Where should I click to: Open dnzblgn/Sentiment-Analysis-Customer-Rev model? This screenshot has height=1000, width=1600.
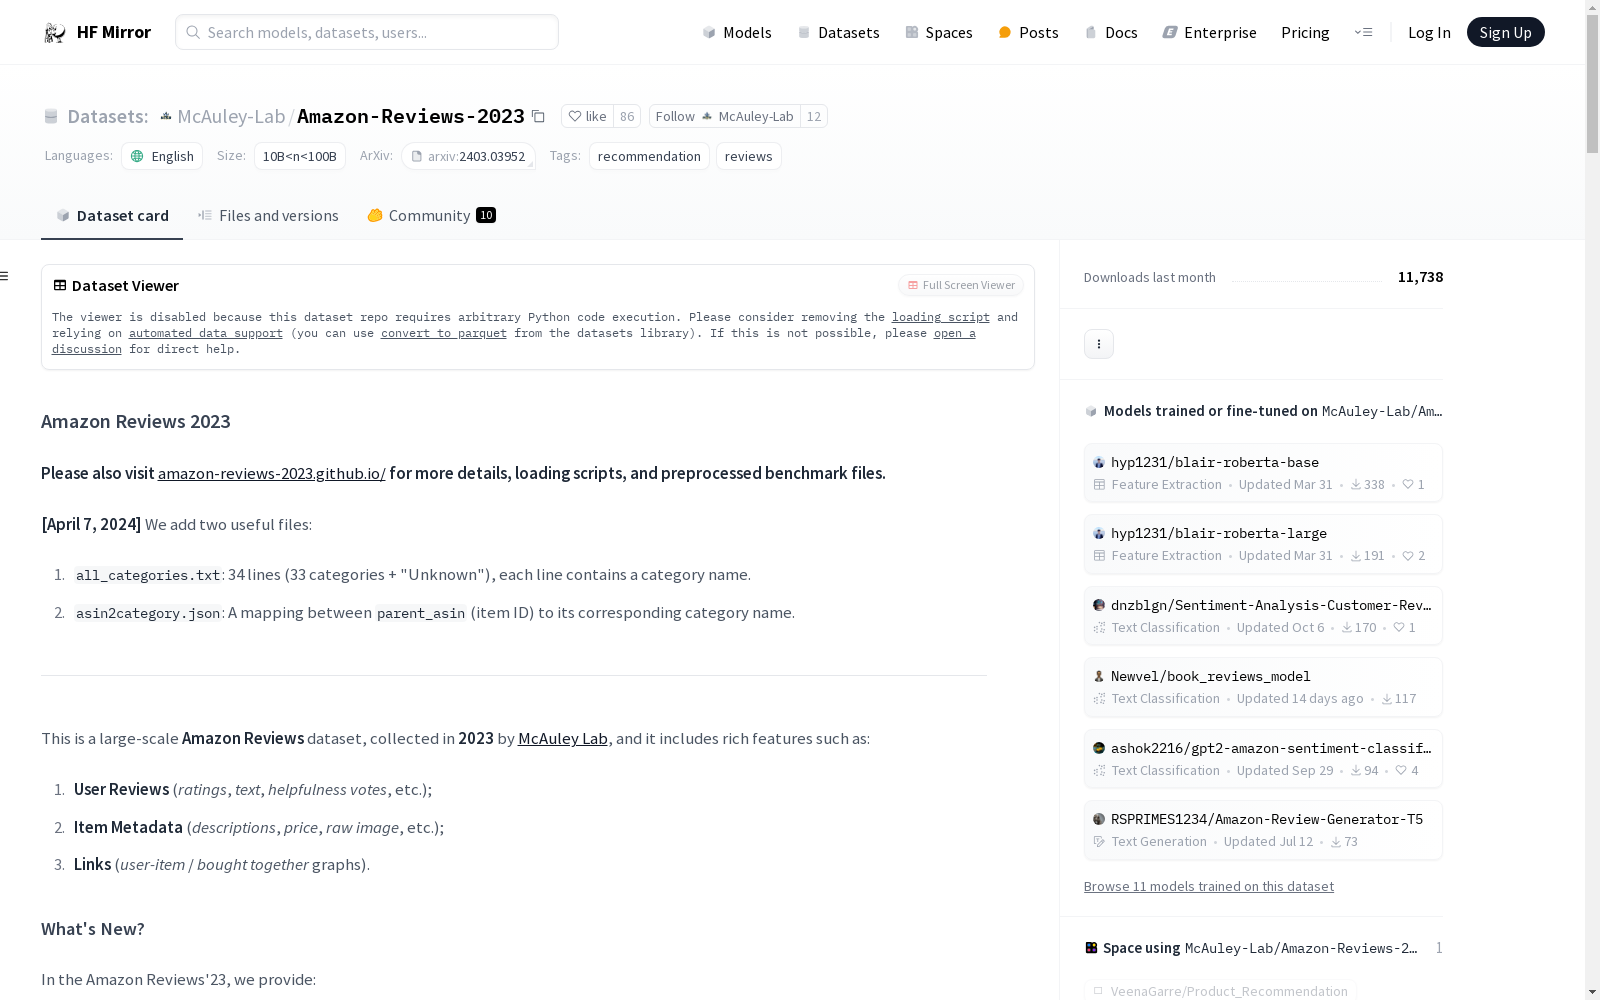[x=1263, y=616]
